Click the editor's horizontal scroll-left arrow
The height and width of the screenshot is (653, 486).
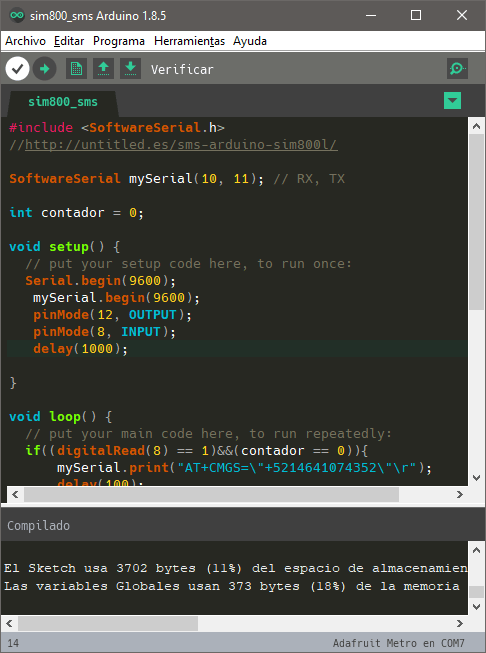click(x=15, y=494)
